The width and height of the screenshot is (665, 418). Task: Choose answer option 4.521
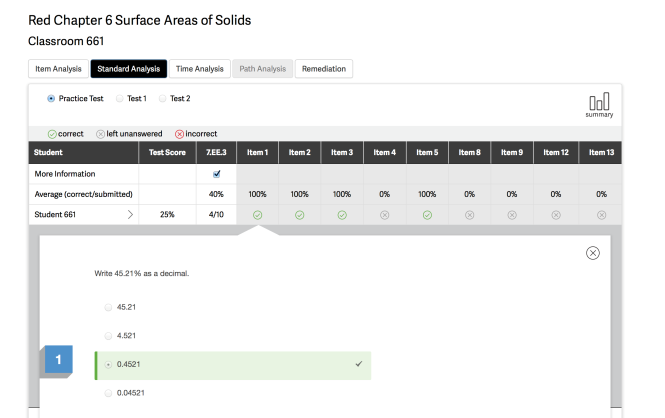[x=108, y=336]
